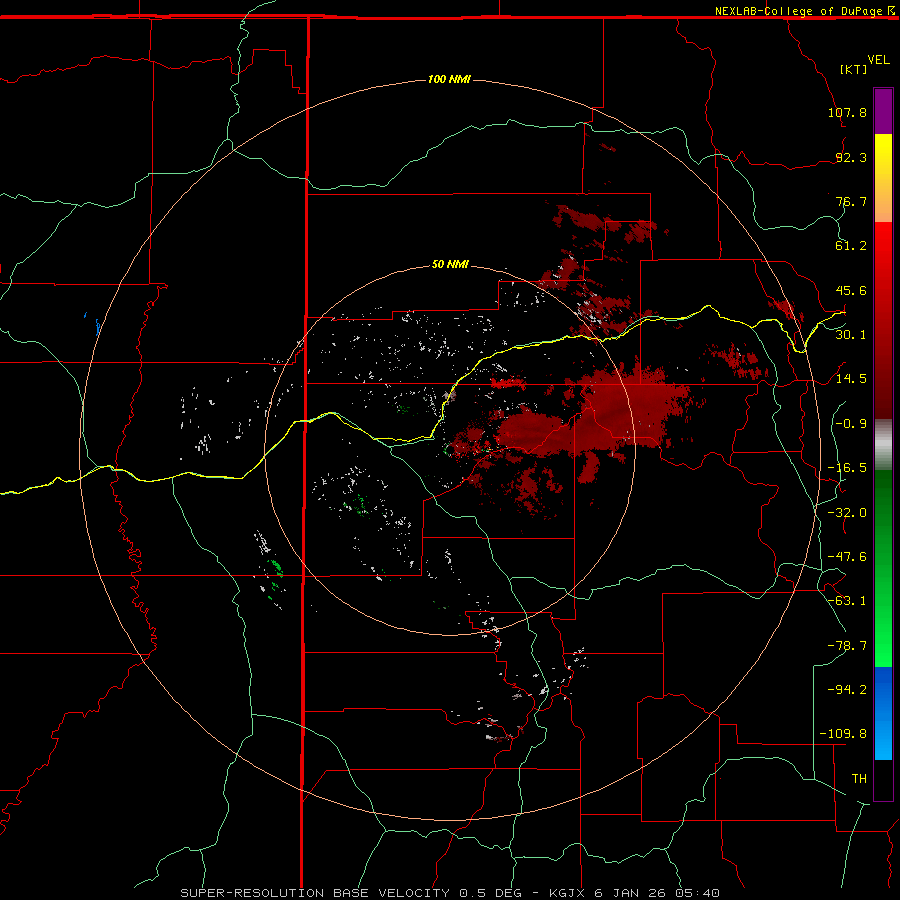This screenshot has height=900, width=900.
Task: Click the -94.2 velocity legend value
Action: pos(847,689)
